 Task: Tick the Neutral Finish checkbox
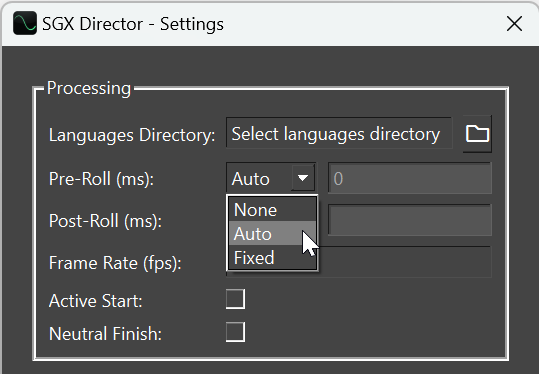pyautogui.click(x=235, y=332)
